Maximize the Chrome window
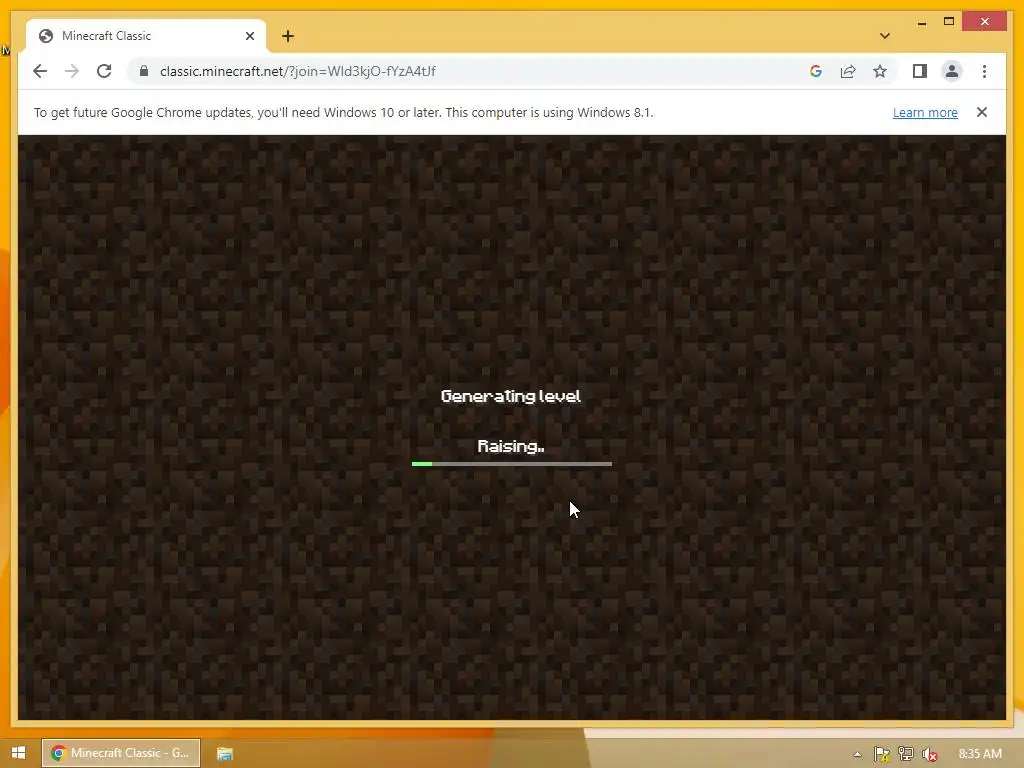 pos(949,22)
